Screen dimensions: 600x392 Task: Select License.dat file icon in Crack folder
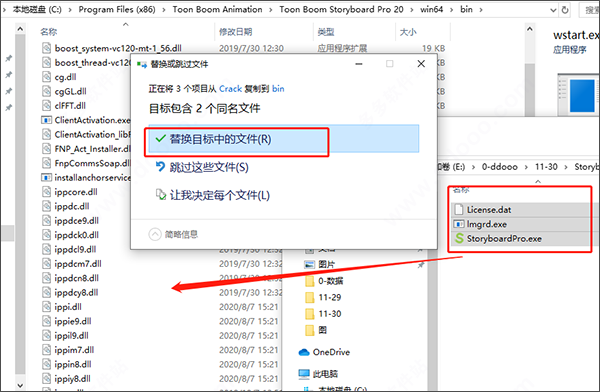[459, 209]
